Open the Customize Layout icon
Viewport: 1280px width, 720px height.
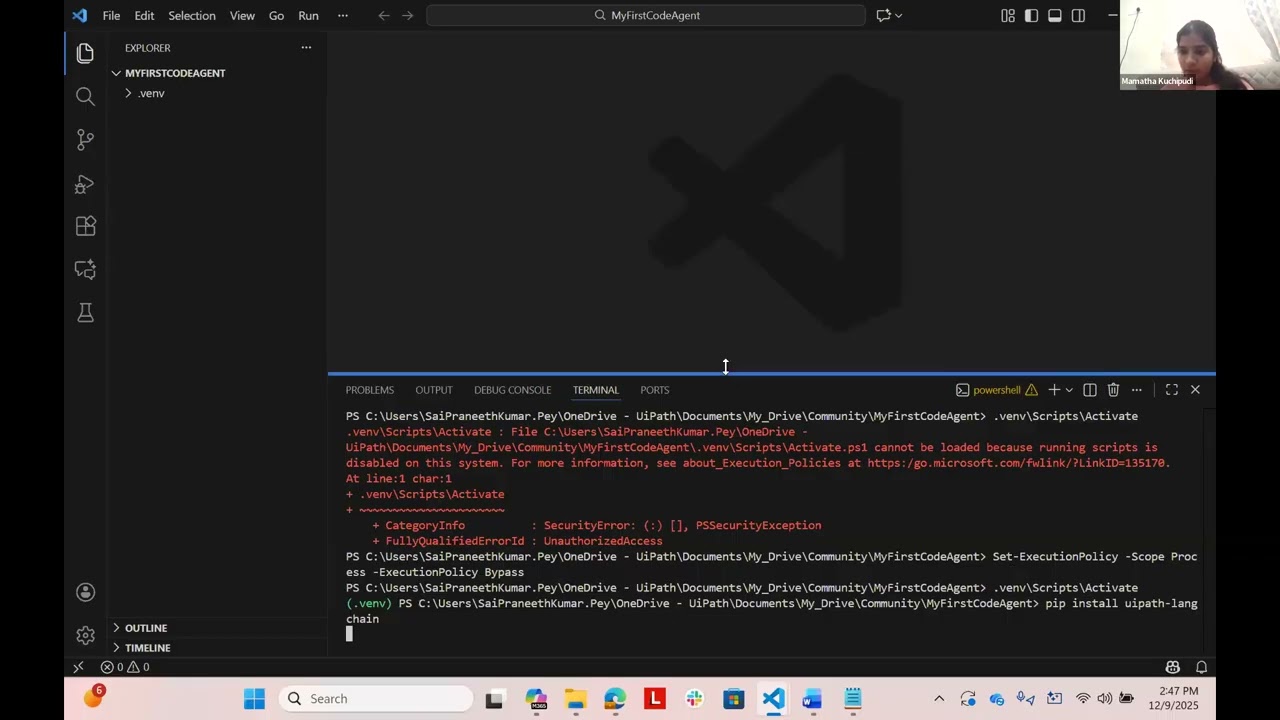(1008, 15)
